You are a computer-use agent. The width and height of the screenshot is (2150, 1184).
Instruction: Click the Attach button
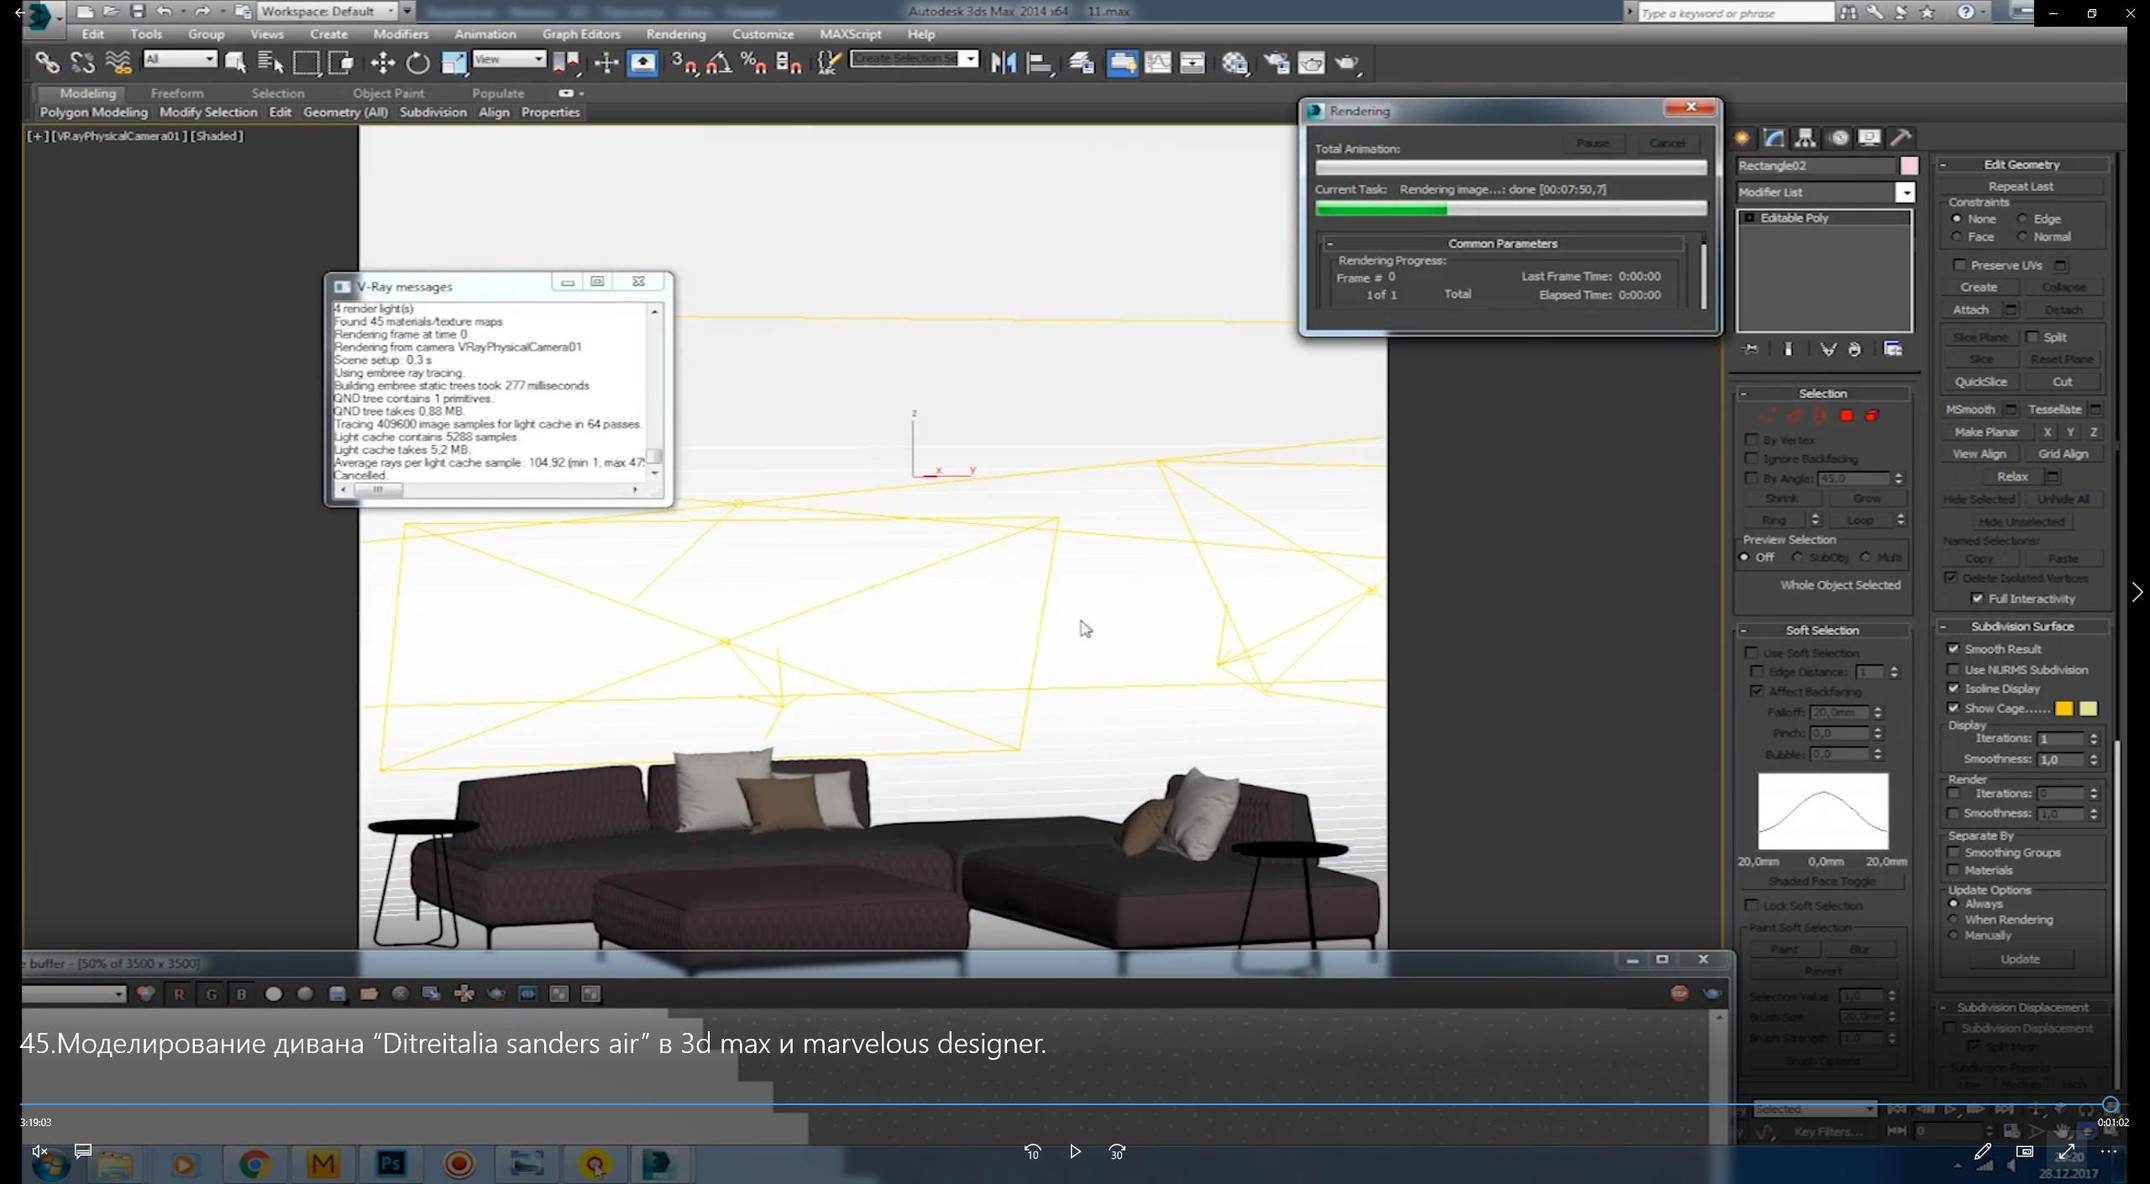[1970, 310]
